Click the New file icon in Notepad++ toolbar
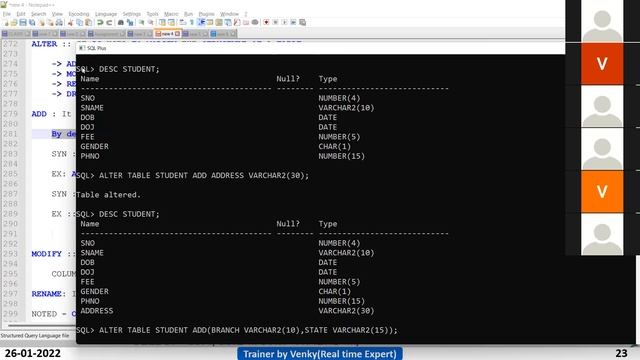 (x=6, y=22)
